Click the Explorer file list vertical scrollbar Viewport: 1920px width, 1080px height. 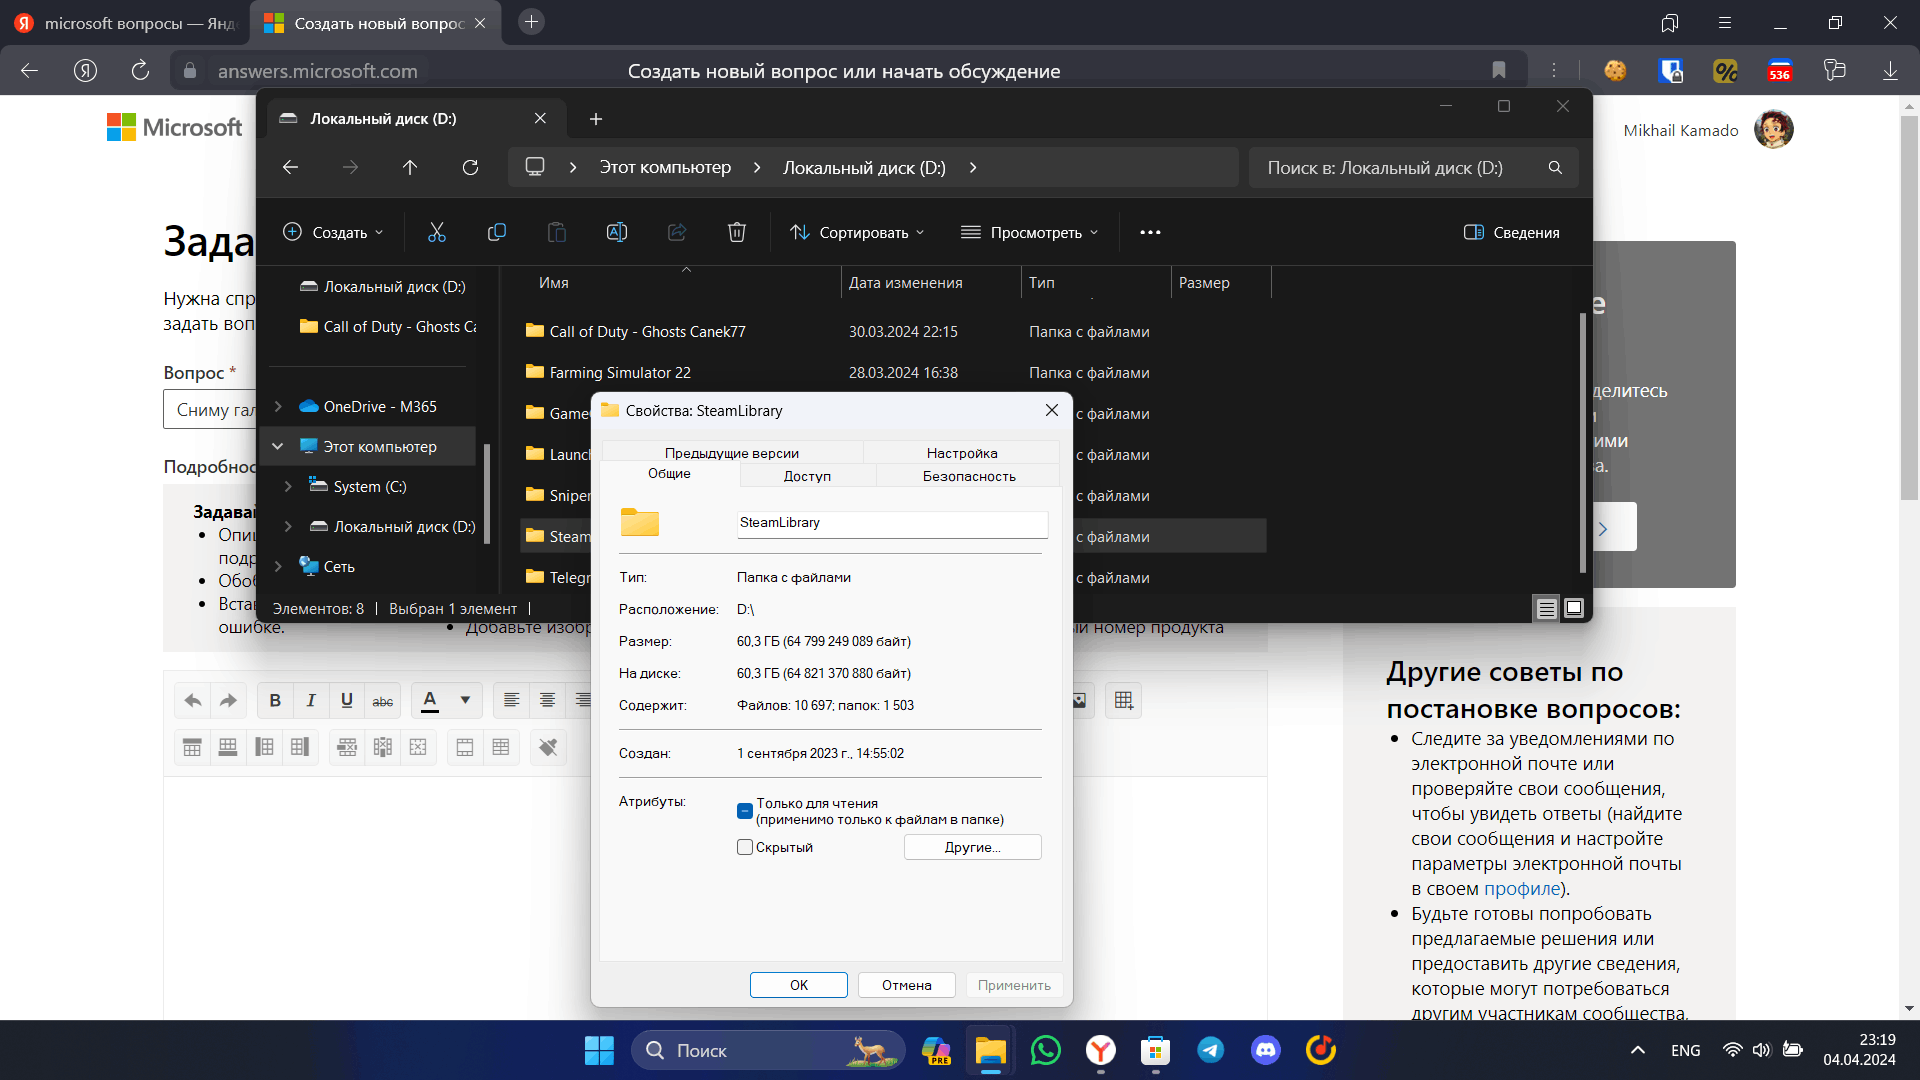pos(1583,442)
